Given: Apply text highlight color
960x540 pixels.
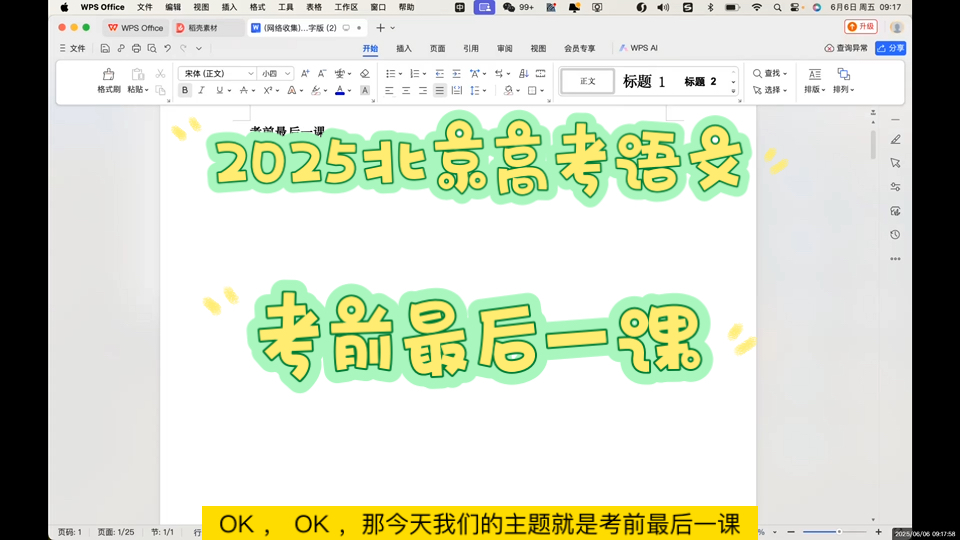Looking at the screenshot, I should pos(316,91).
